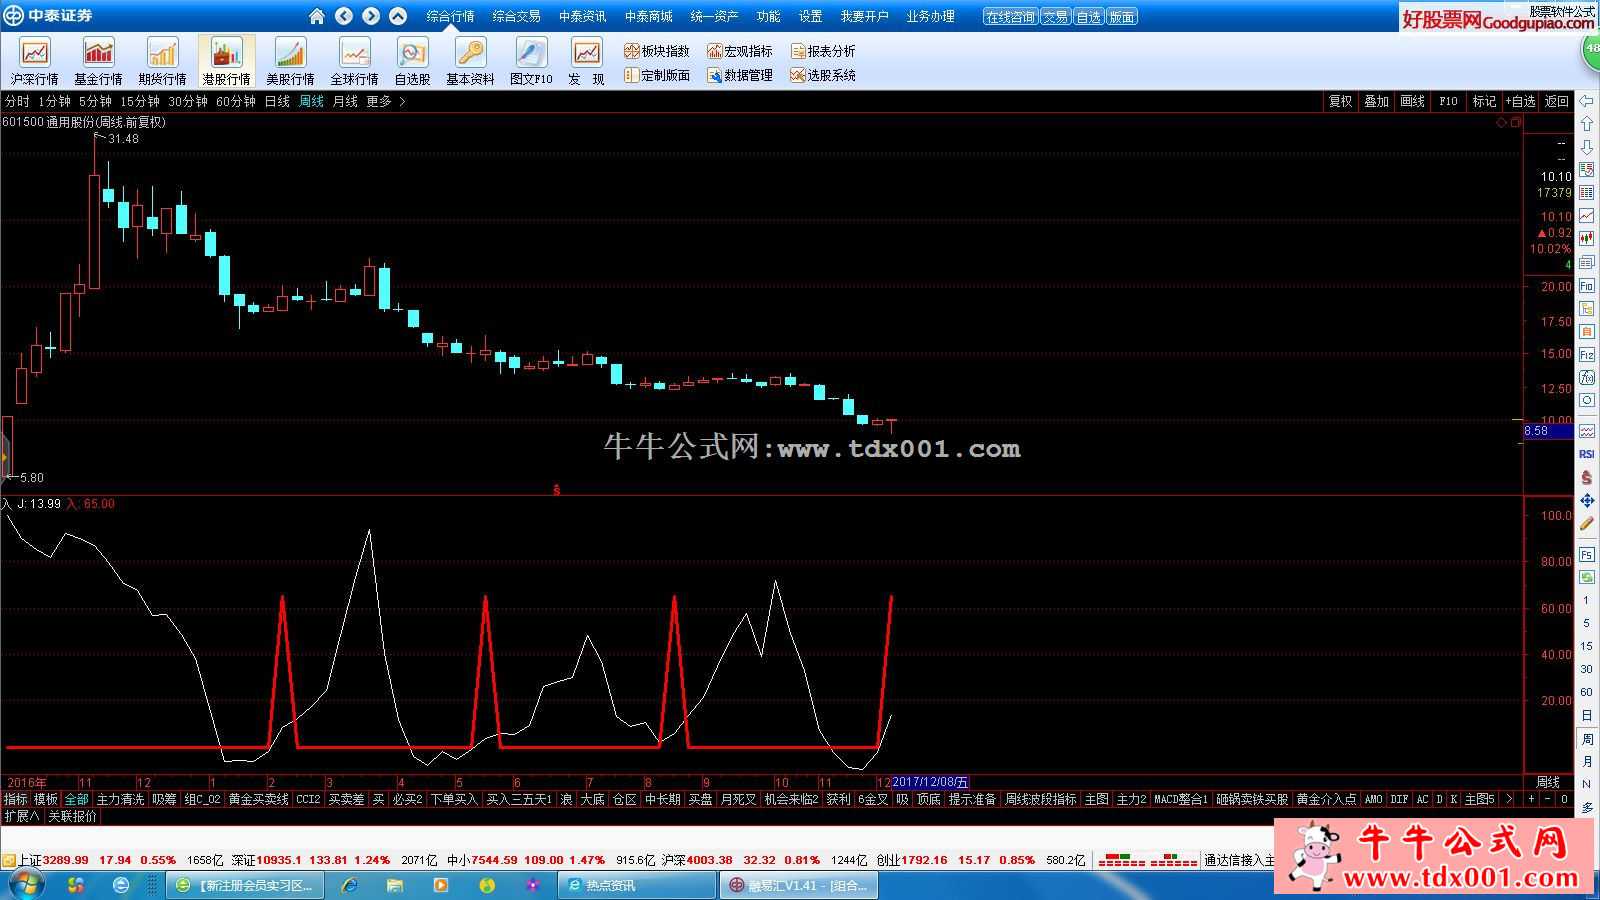Image resolution: width=1600 pixels, height=900 pixels.
Task: Show more indicator tabs arrow
Action: point(1509,799)
